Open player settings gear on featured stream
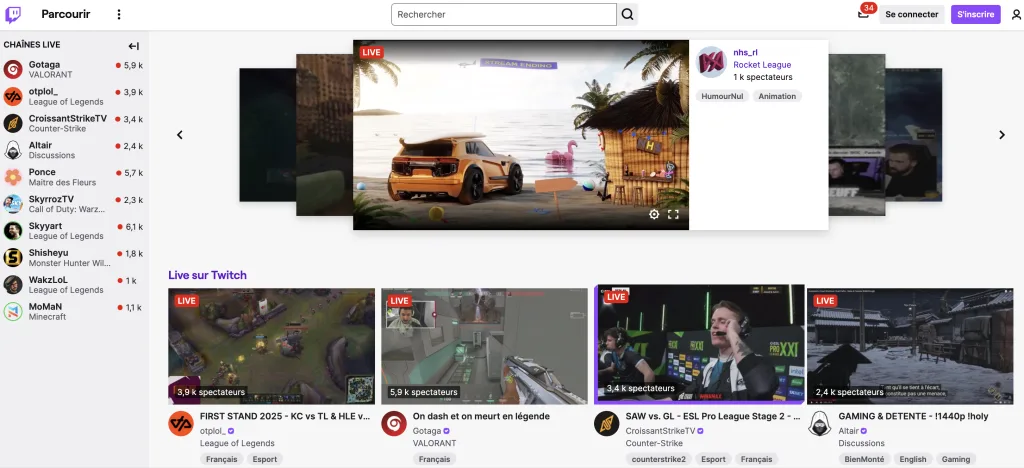Viewport: 1024px width, 468px height. [x=654, y=214]
